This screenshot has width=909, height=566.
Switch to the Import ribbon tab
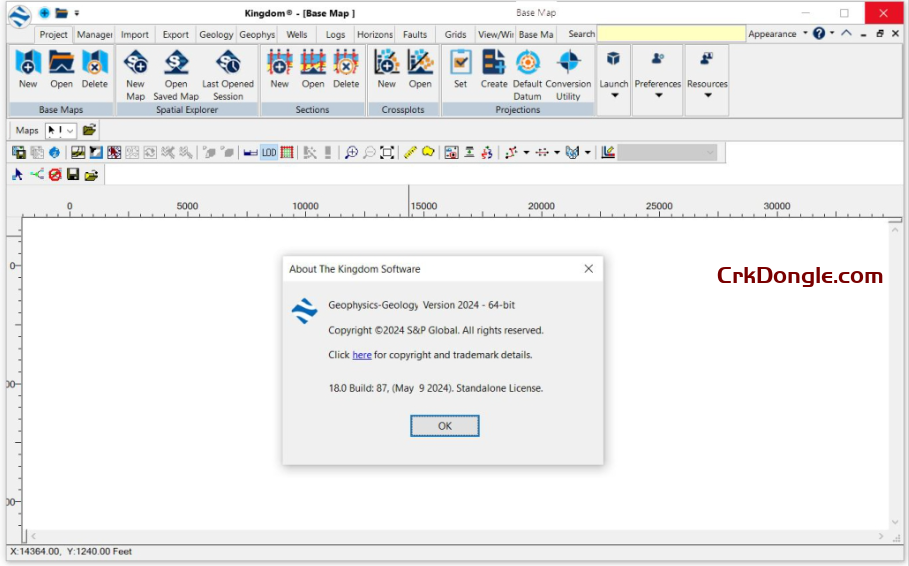click(134, 34)
